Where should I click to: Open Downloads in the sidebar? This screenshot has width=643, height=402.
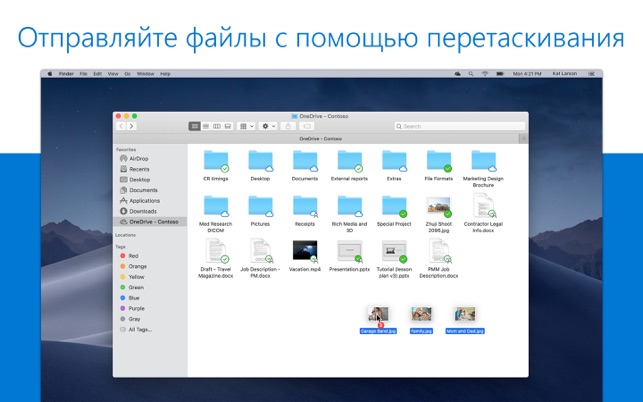[138, 211]
